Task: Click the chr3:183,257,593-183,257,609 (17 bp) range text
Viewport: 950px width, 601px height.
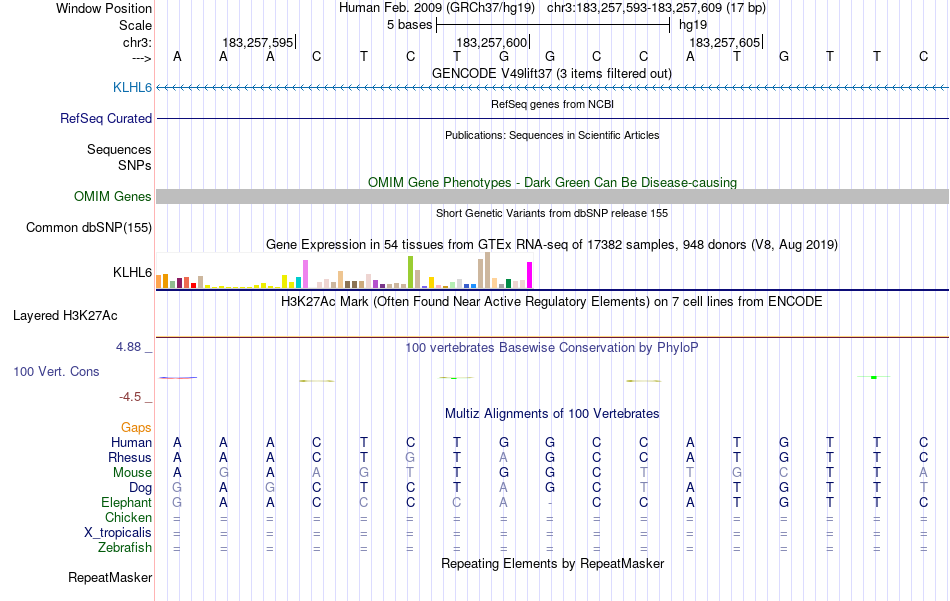Action: (656, 8)
